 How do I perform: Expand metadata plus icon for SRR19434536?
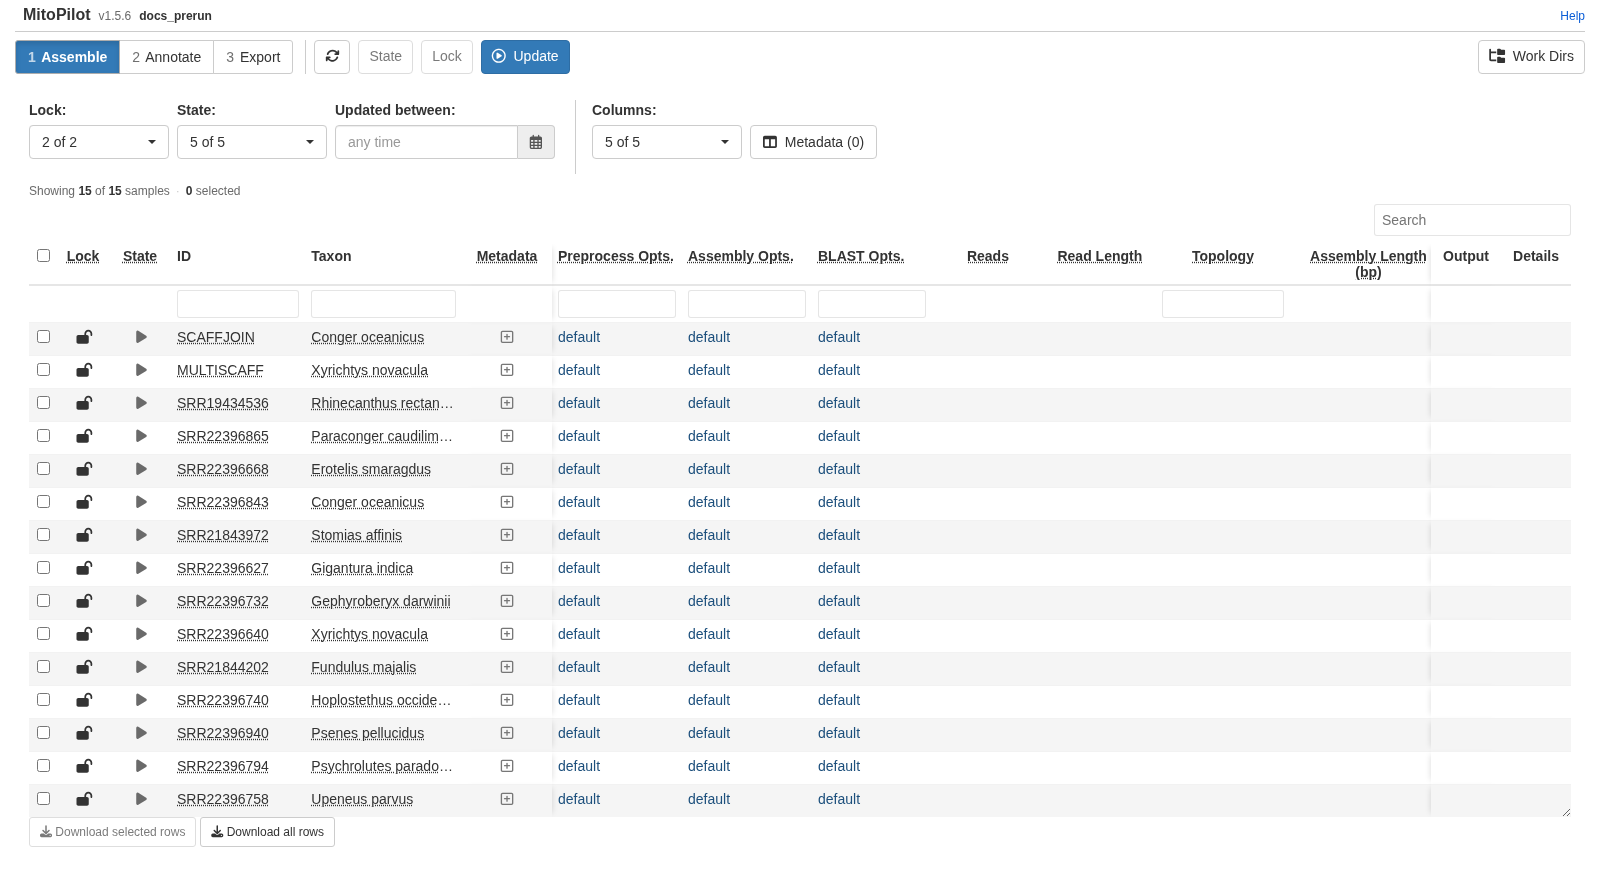507,403
